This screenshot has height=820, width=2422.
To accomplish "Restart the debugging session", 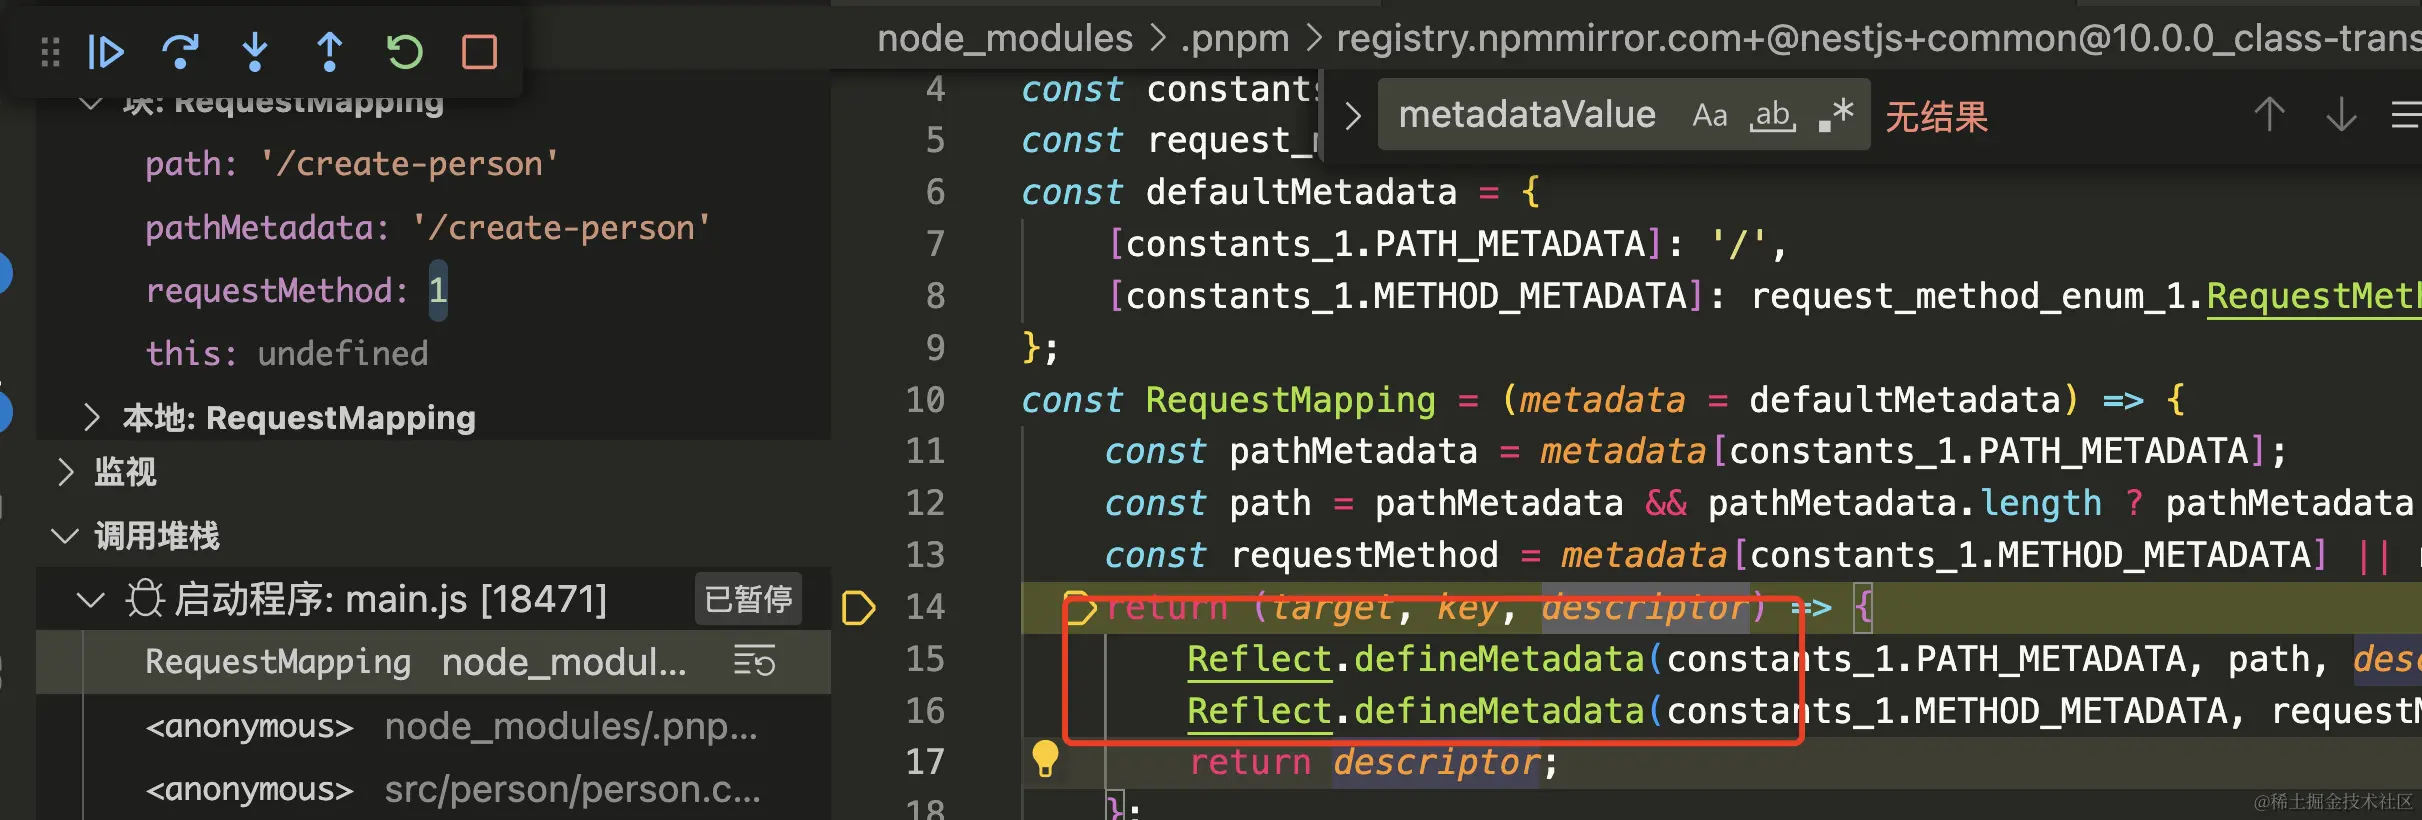I will (x=405, y=52).
